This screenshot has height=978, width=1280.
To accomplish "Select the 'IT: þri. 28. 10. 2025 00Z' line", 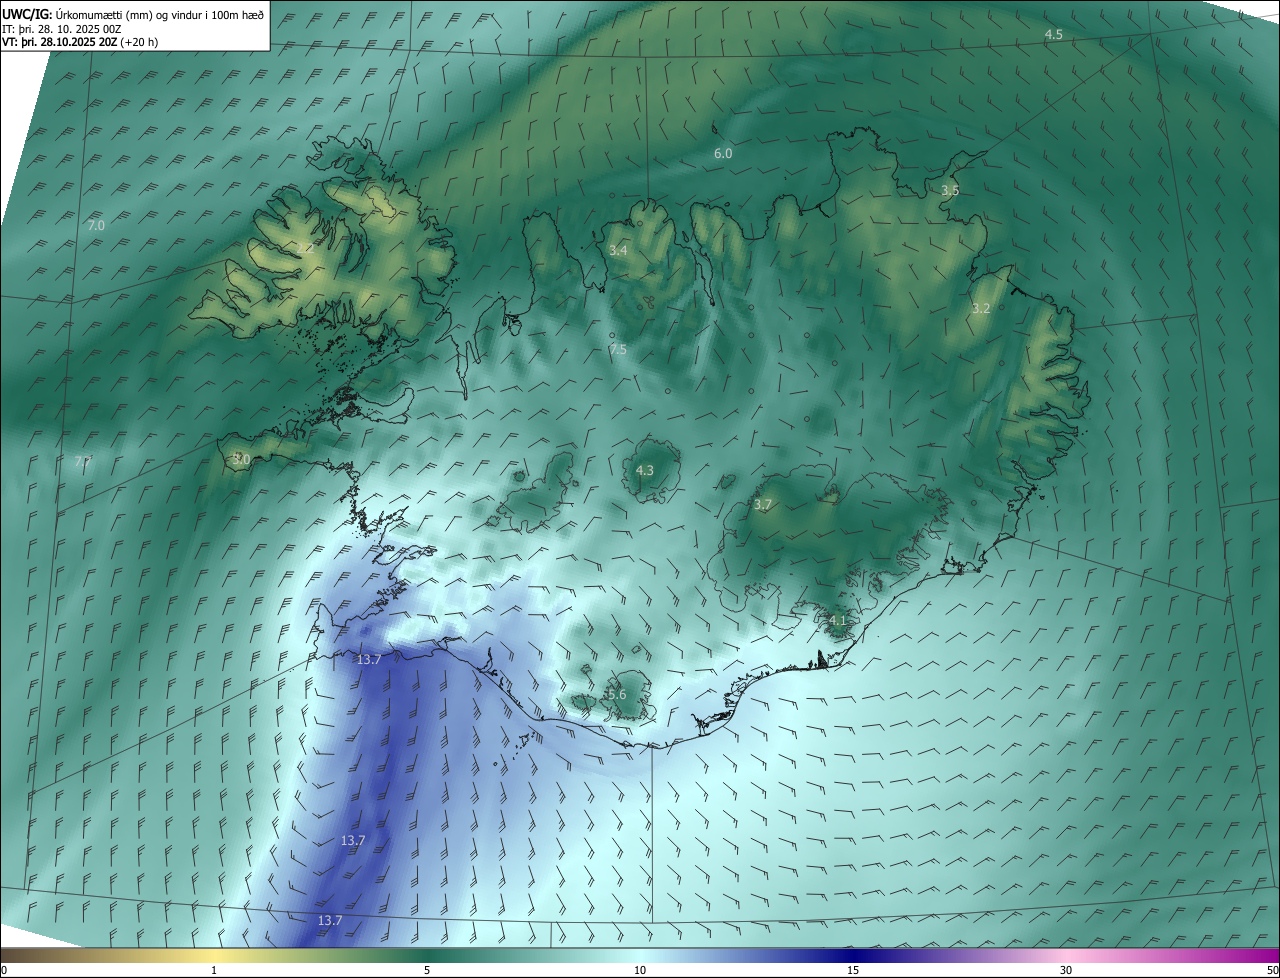I will [62, 28].
